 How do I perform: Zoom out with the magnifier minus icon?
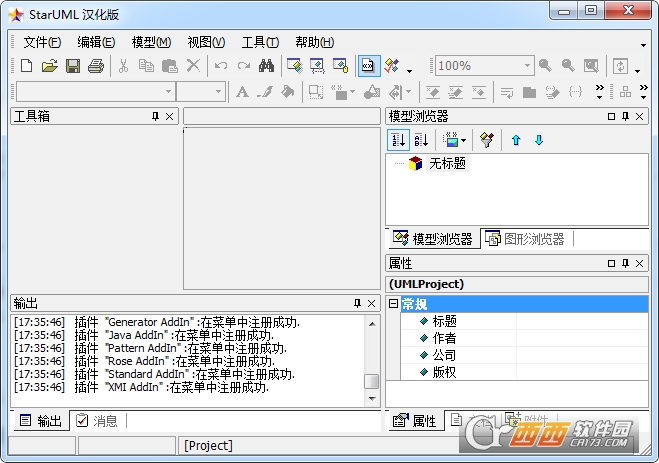click(568, 66)
